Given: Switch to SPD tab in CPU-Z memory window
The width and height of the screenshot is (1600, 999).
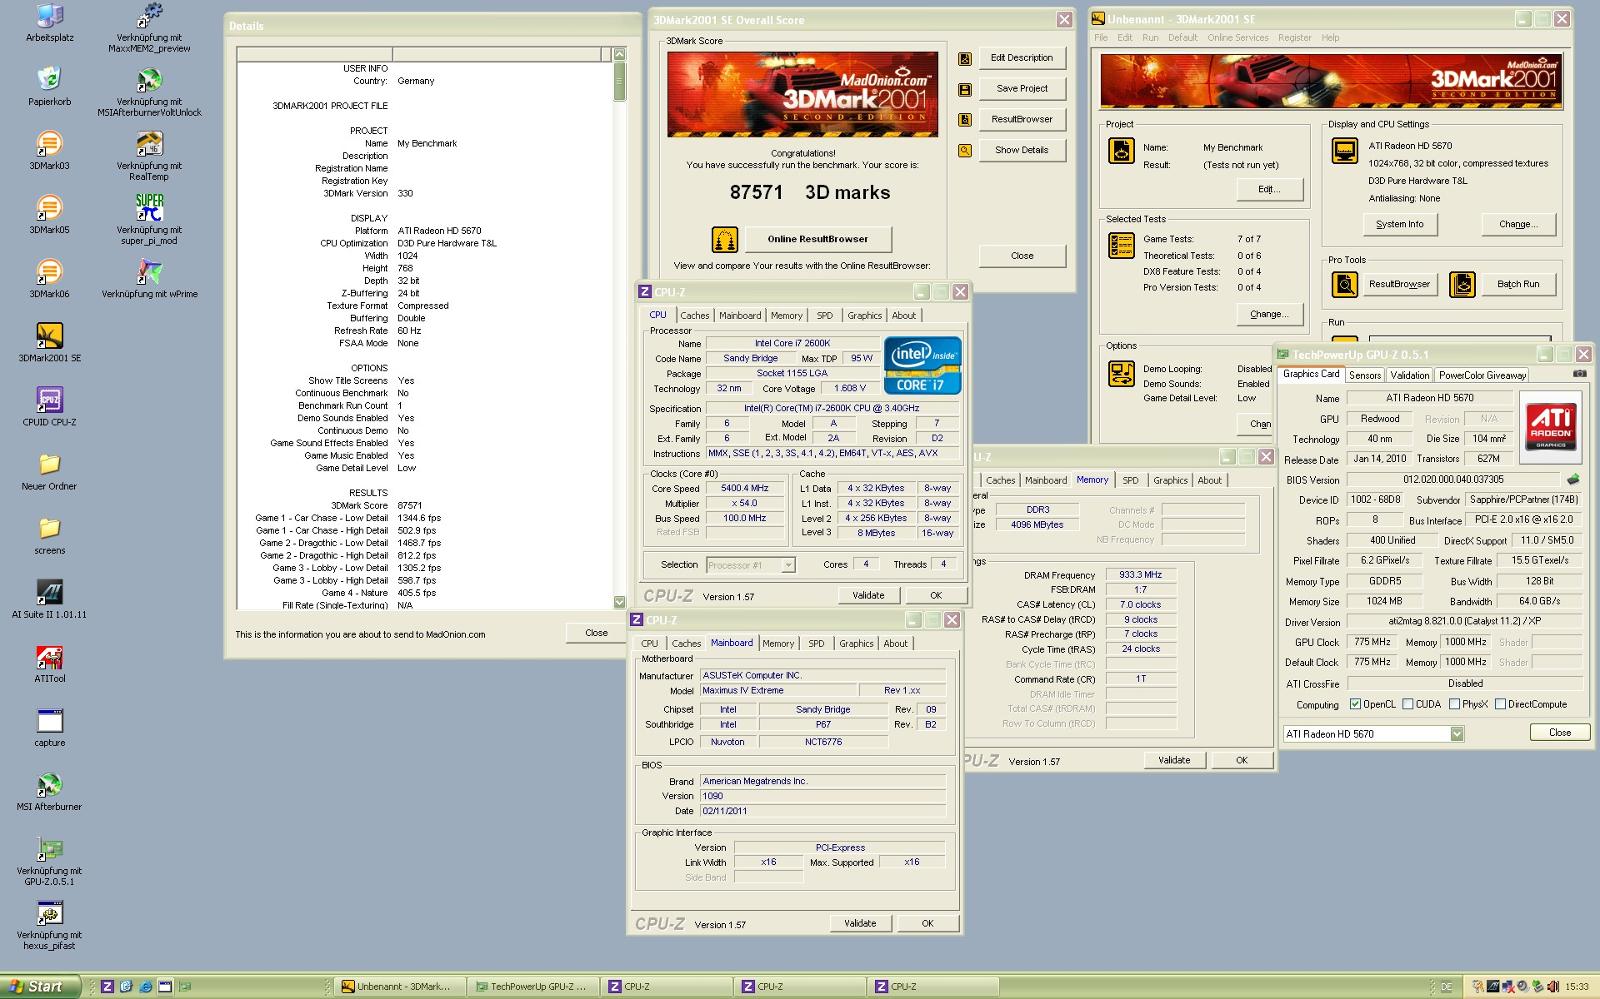Looking at the screenshot, I should (x=1130, y=480).
